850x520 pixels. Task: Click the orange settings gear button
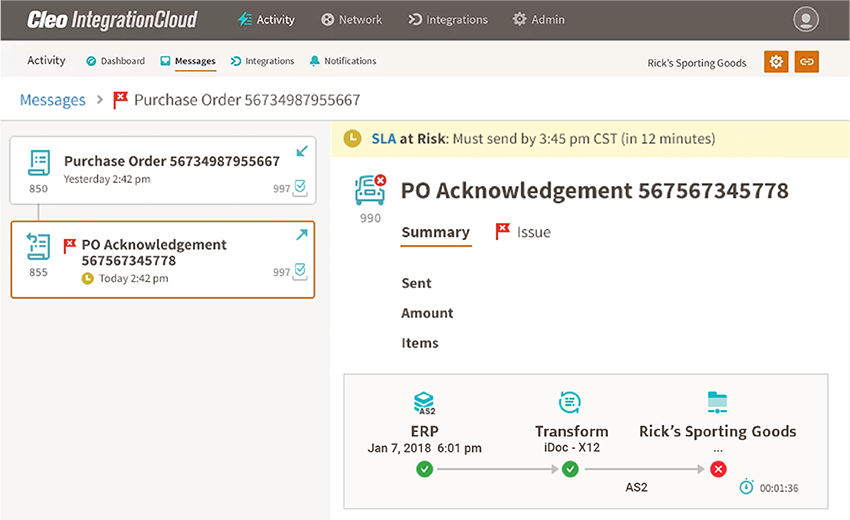(x=776, y=62)
